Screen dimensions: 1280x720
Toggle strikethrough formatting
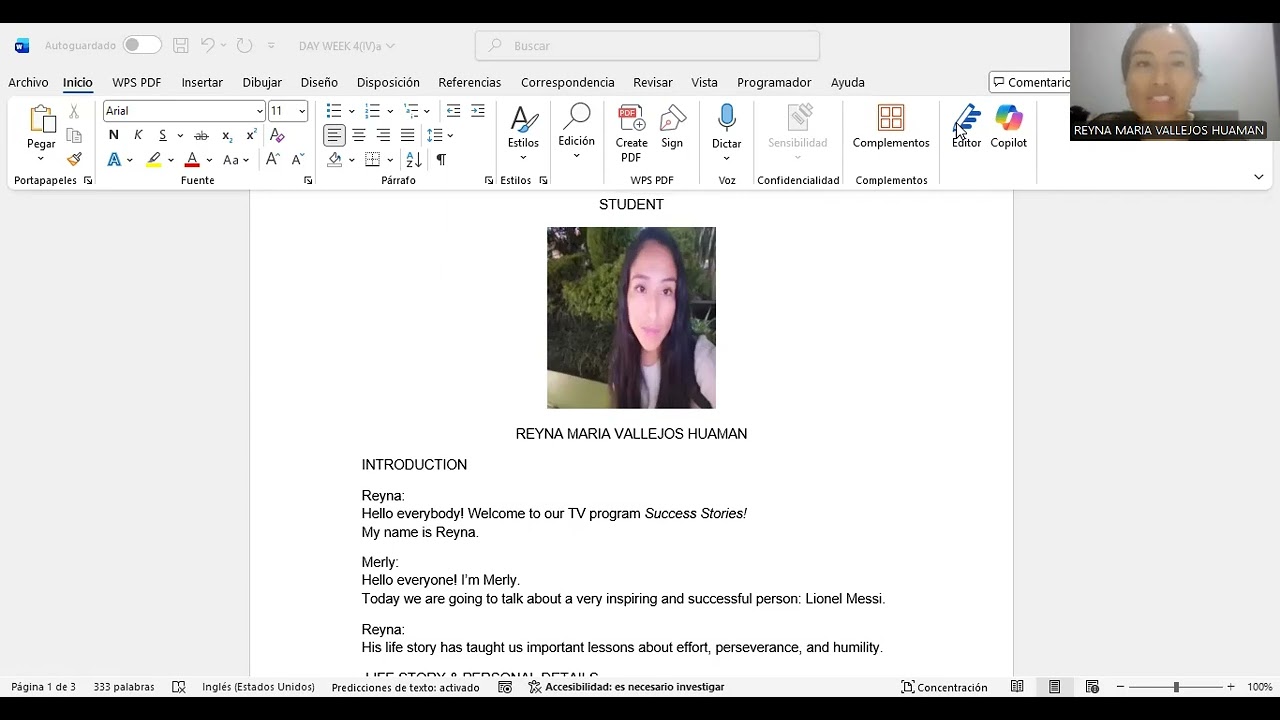[201, 135]
